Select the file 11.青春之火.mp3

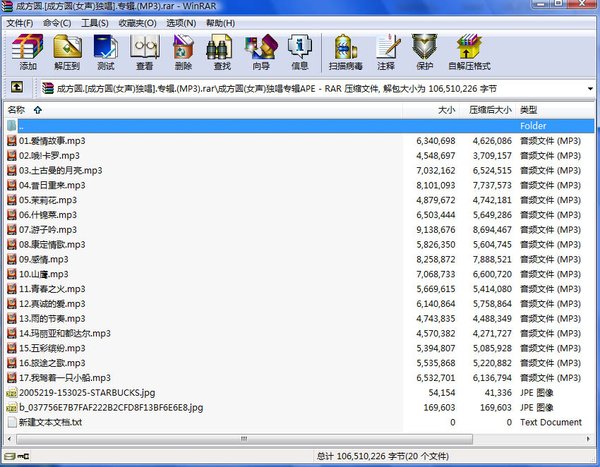(52, 289)
